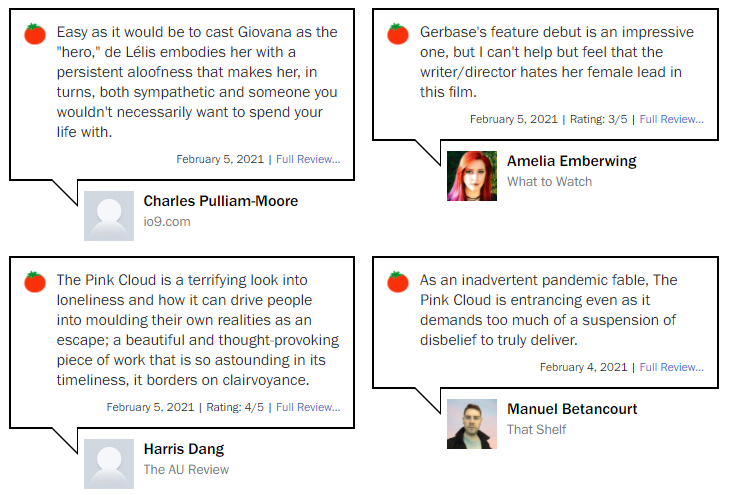Open the io9.com publication link
Image resolution: width=737 pixels, height=495 pixels.
pos(167,222)
